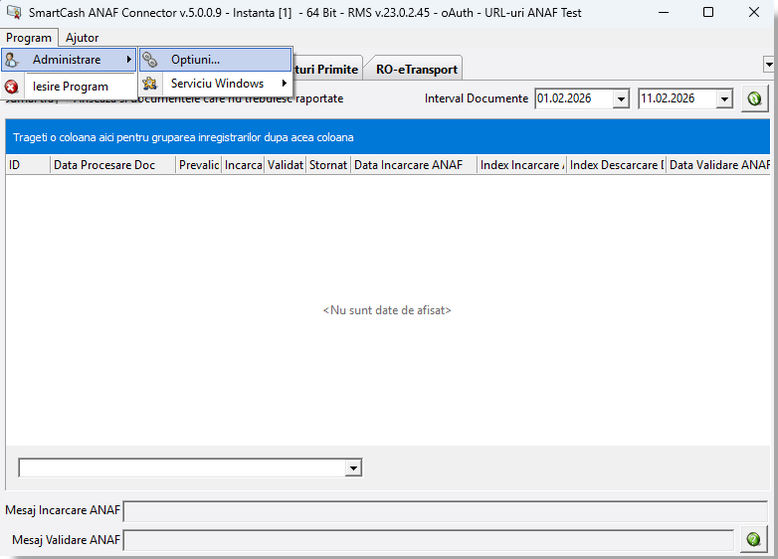Image resolution: width=778 pixels, height=559 pixels.
Task: Expand the tab list overflow arrow
Action: [769, 64]
